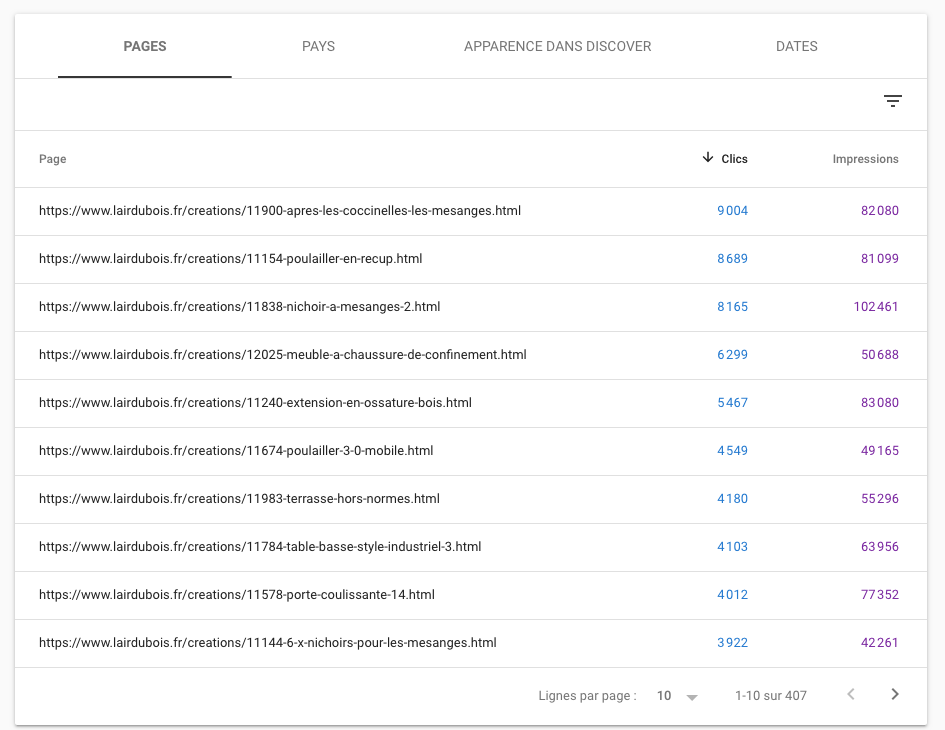The height and width of the screenshot is (730, 945).
Task: Switch to the DATES tab
Action: pos(796,46)
